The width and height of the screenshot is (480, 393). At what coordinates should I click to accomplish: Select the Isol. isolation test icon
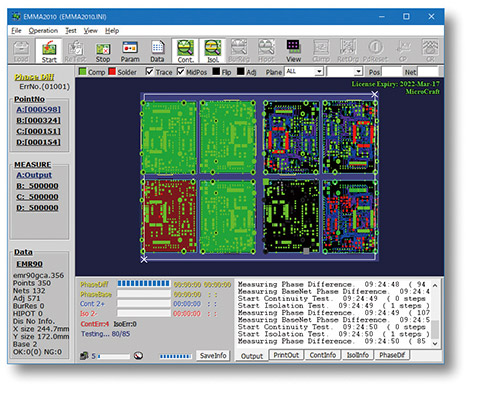click(x=213, y=51)
